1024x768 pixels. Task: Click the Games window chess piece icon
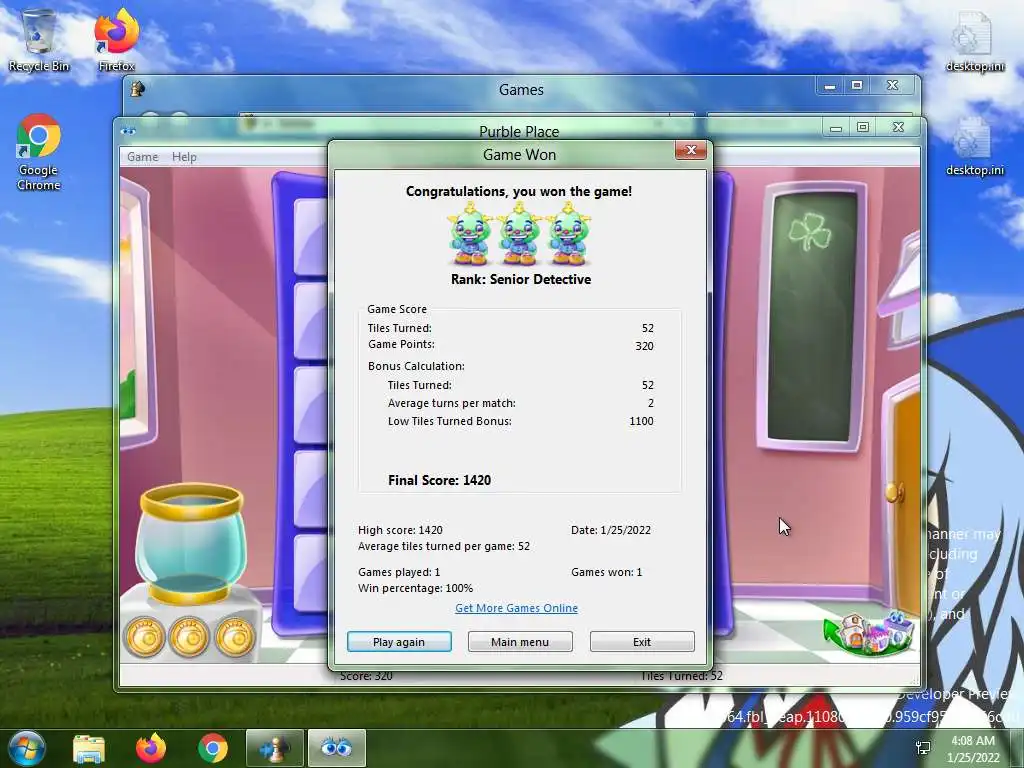(x=138, y=89)
